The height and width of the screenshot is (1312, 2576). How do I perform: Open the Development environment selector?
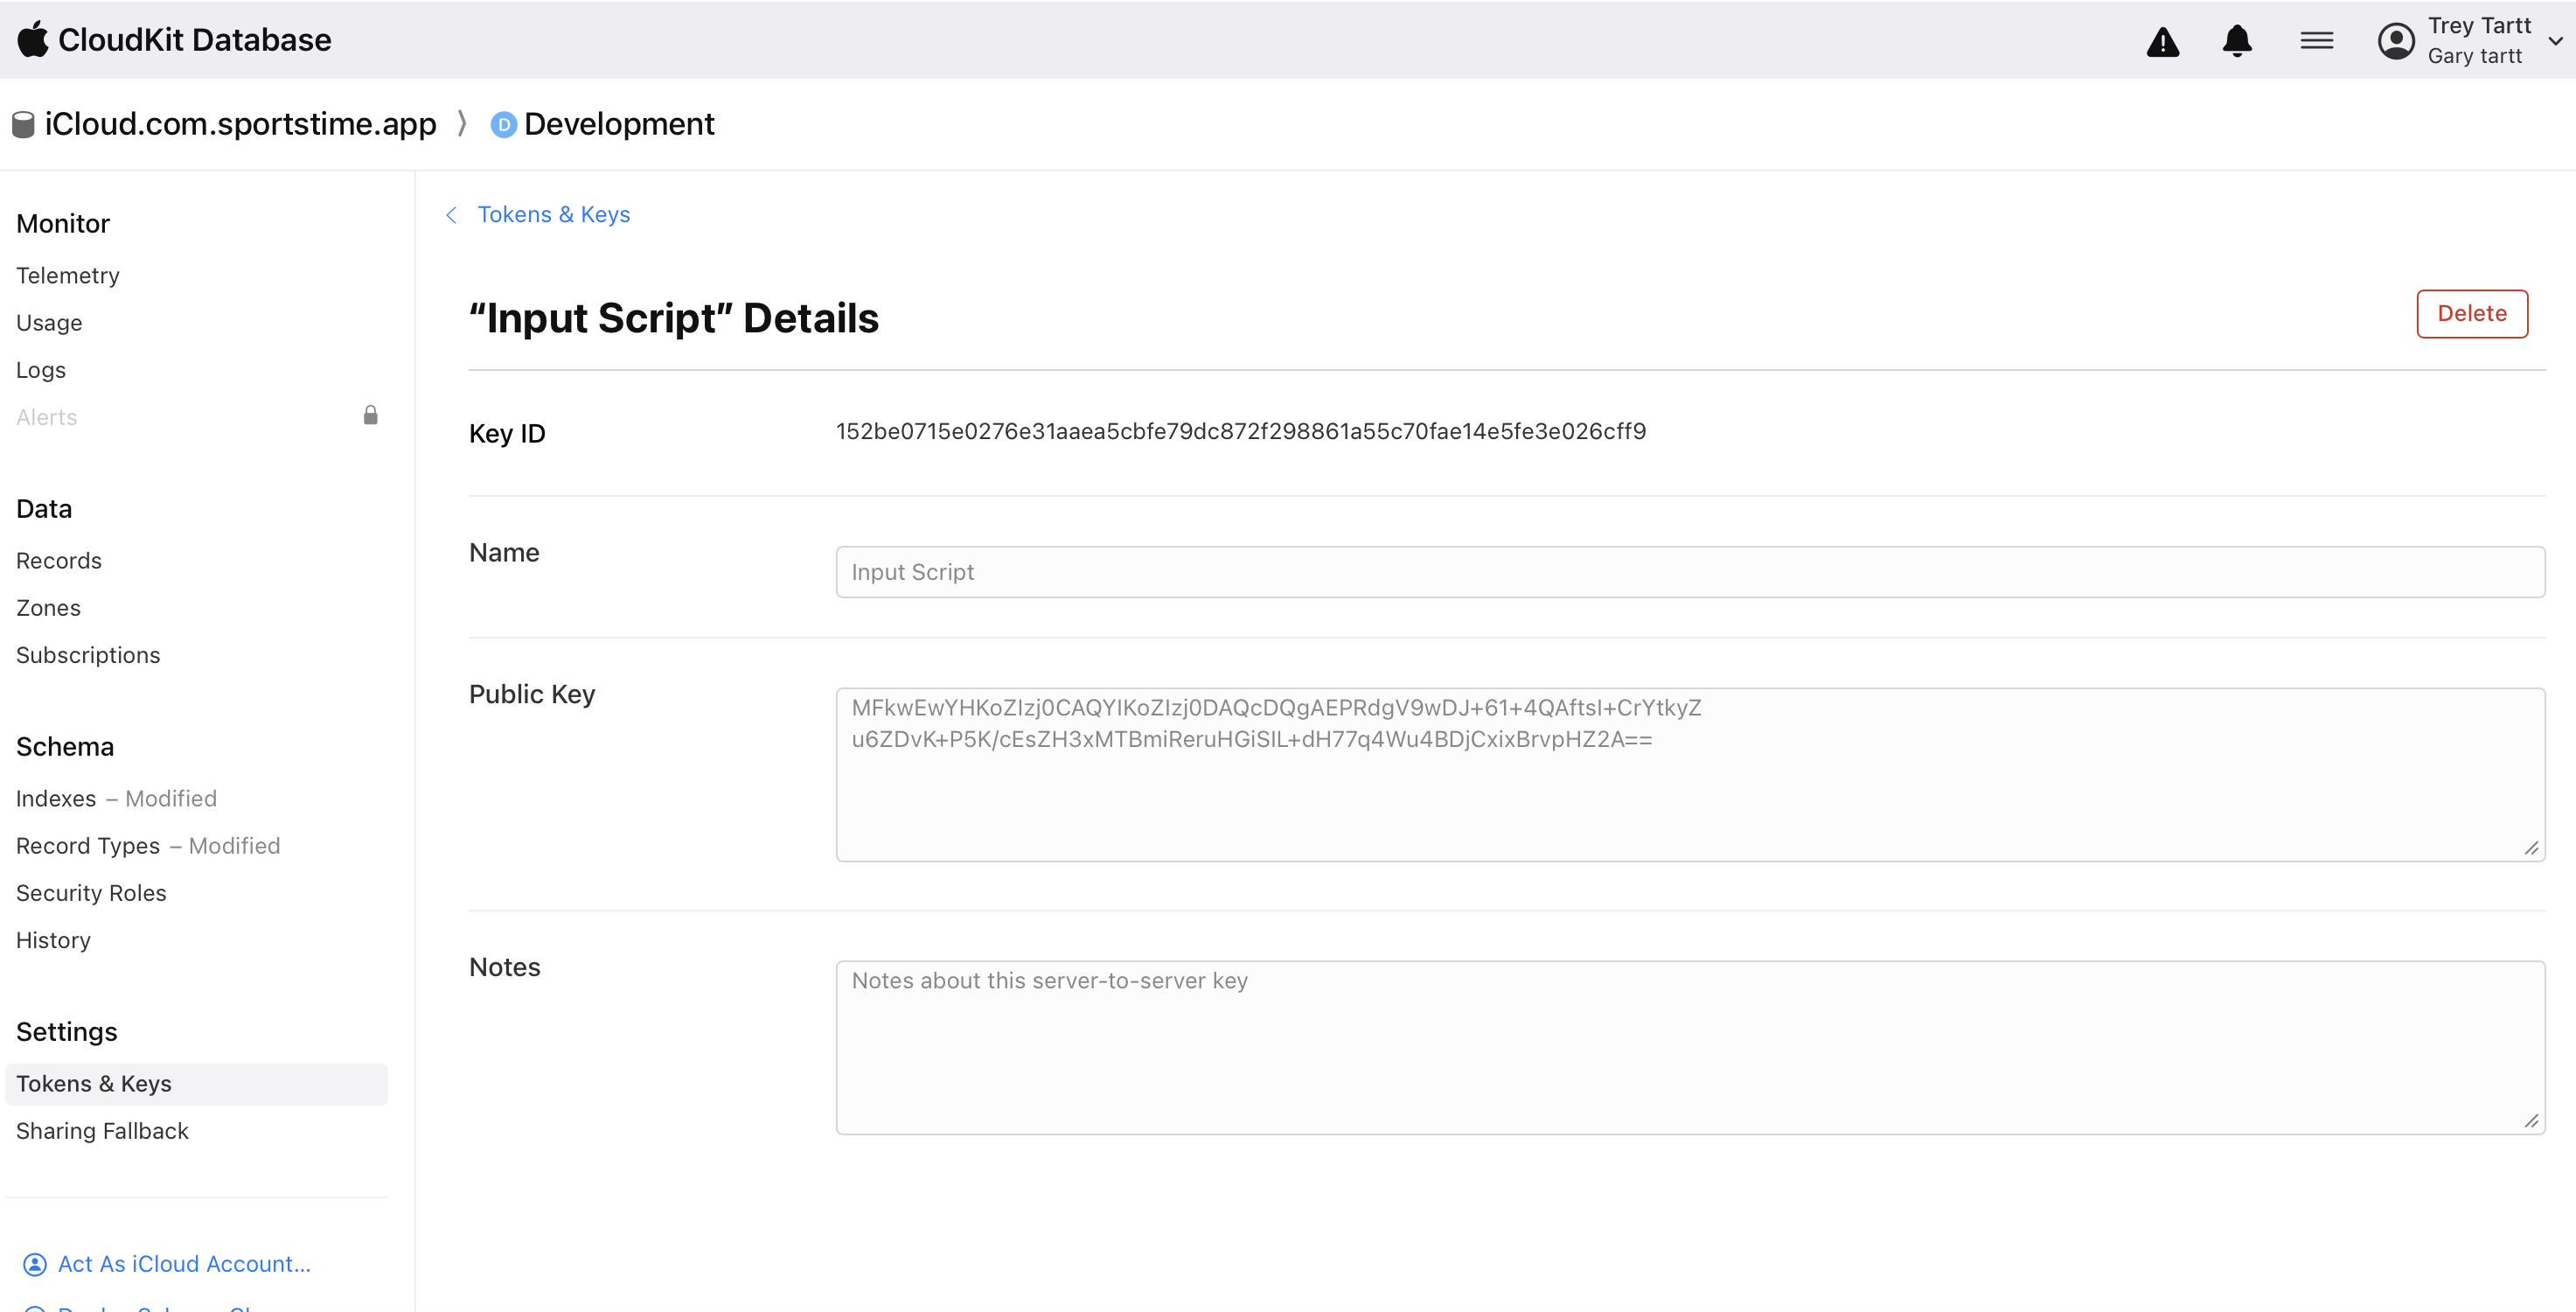[x=618, y=124]
